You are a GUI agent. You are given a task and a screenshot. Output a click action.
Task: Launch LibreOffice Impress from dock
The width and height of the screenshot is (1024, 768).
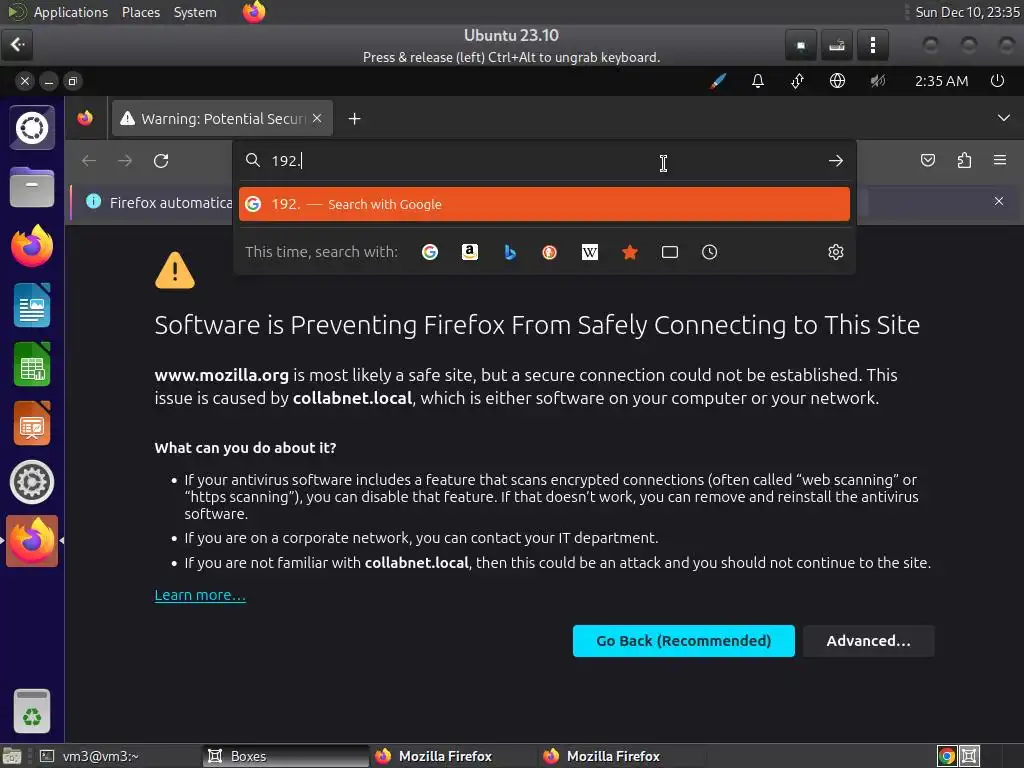32,423
